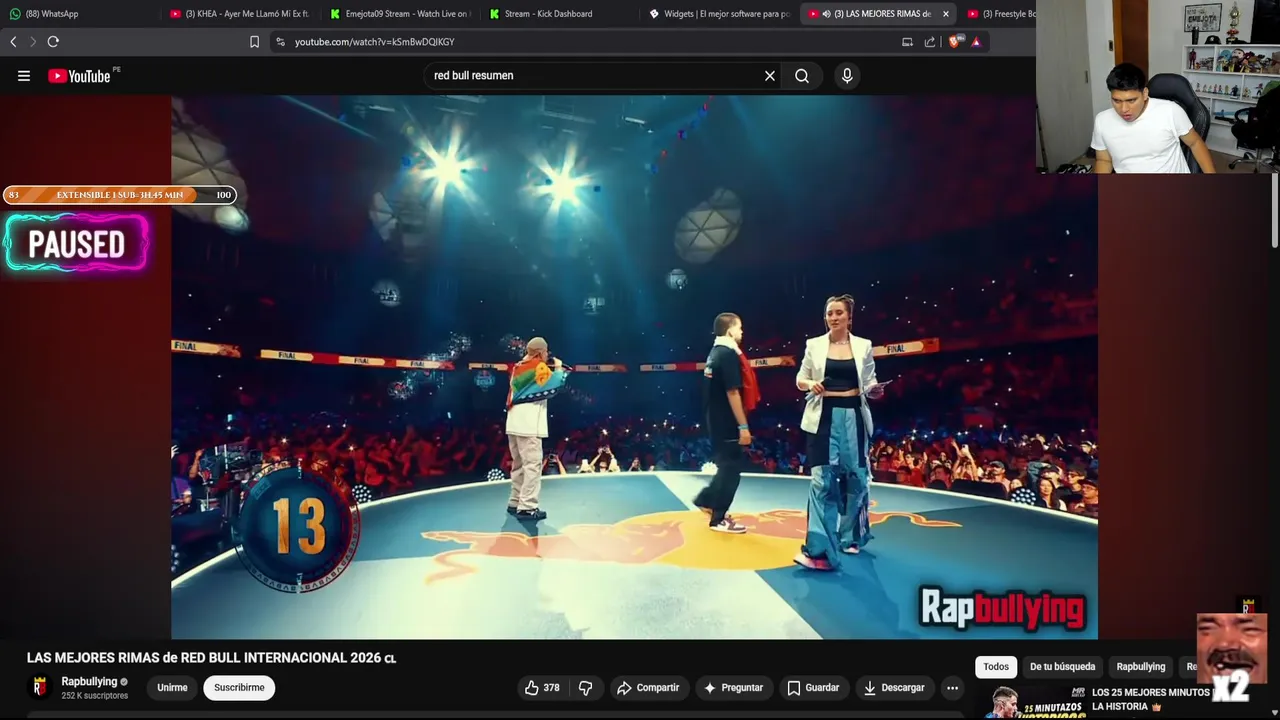
Task: Clear the search box with the X
Action: click(x=770, y=76)
